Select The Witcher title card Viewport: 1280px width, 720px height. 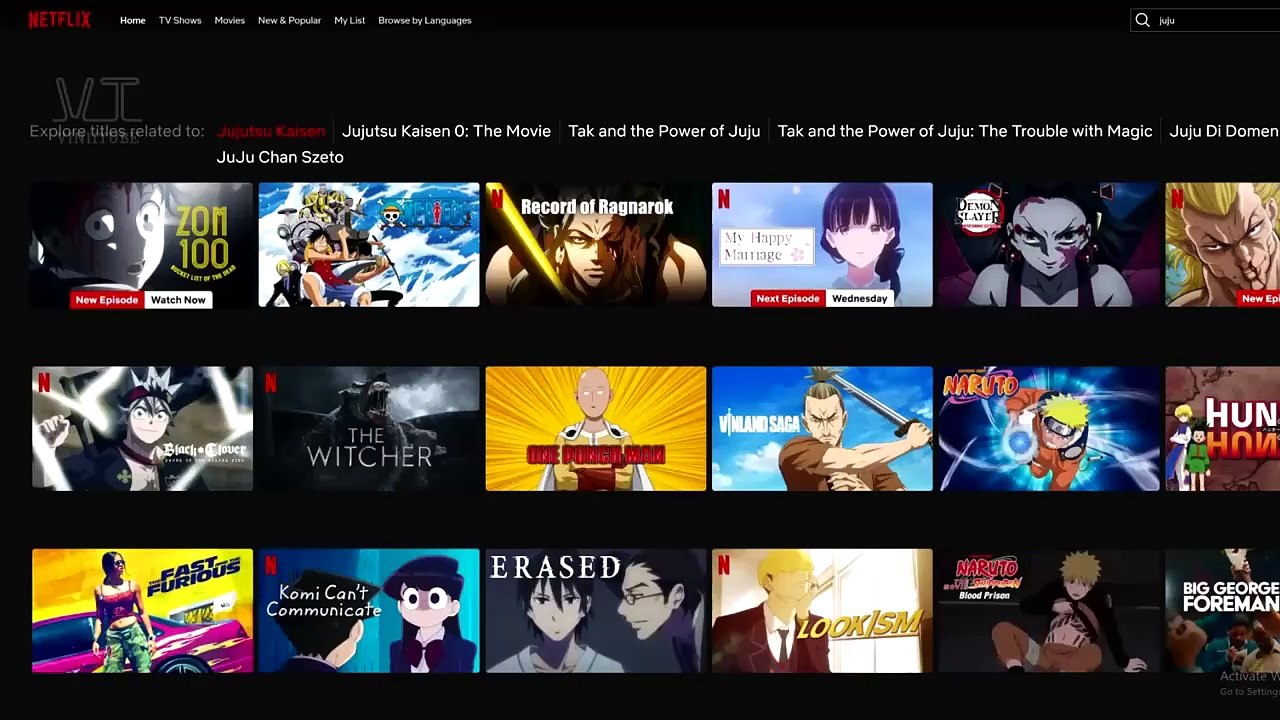point(369,429)
